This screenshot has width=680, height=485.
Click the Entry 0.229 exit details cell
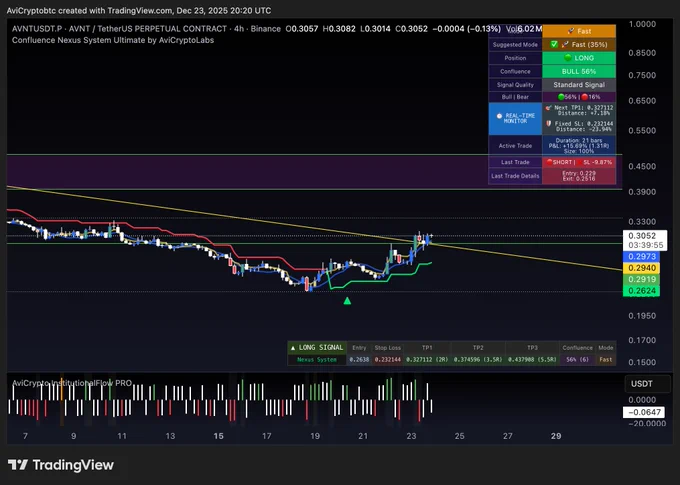point(579,176)
